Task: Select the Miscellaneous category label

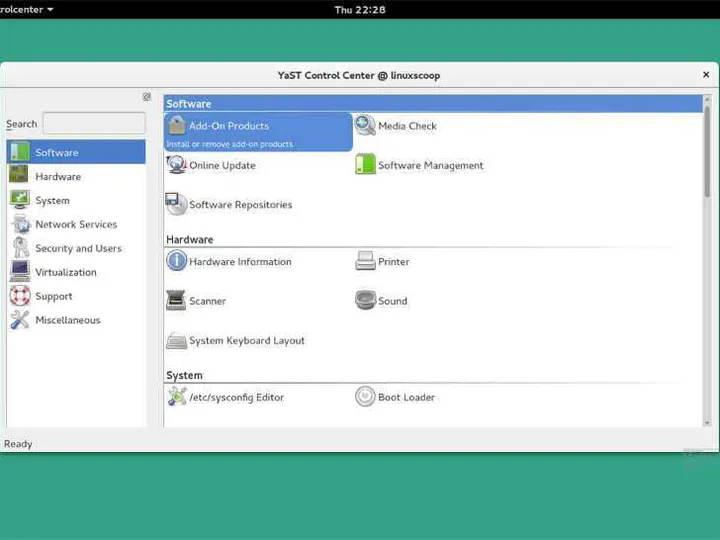Action: click(68, 320)
